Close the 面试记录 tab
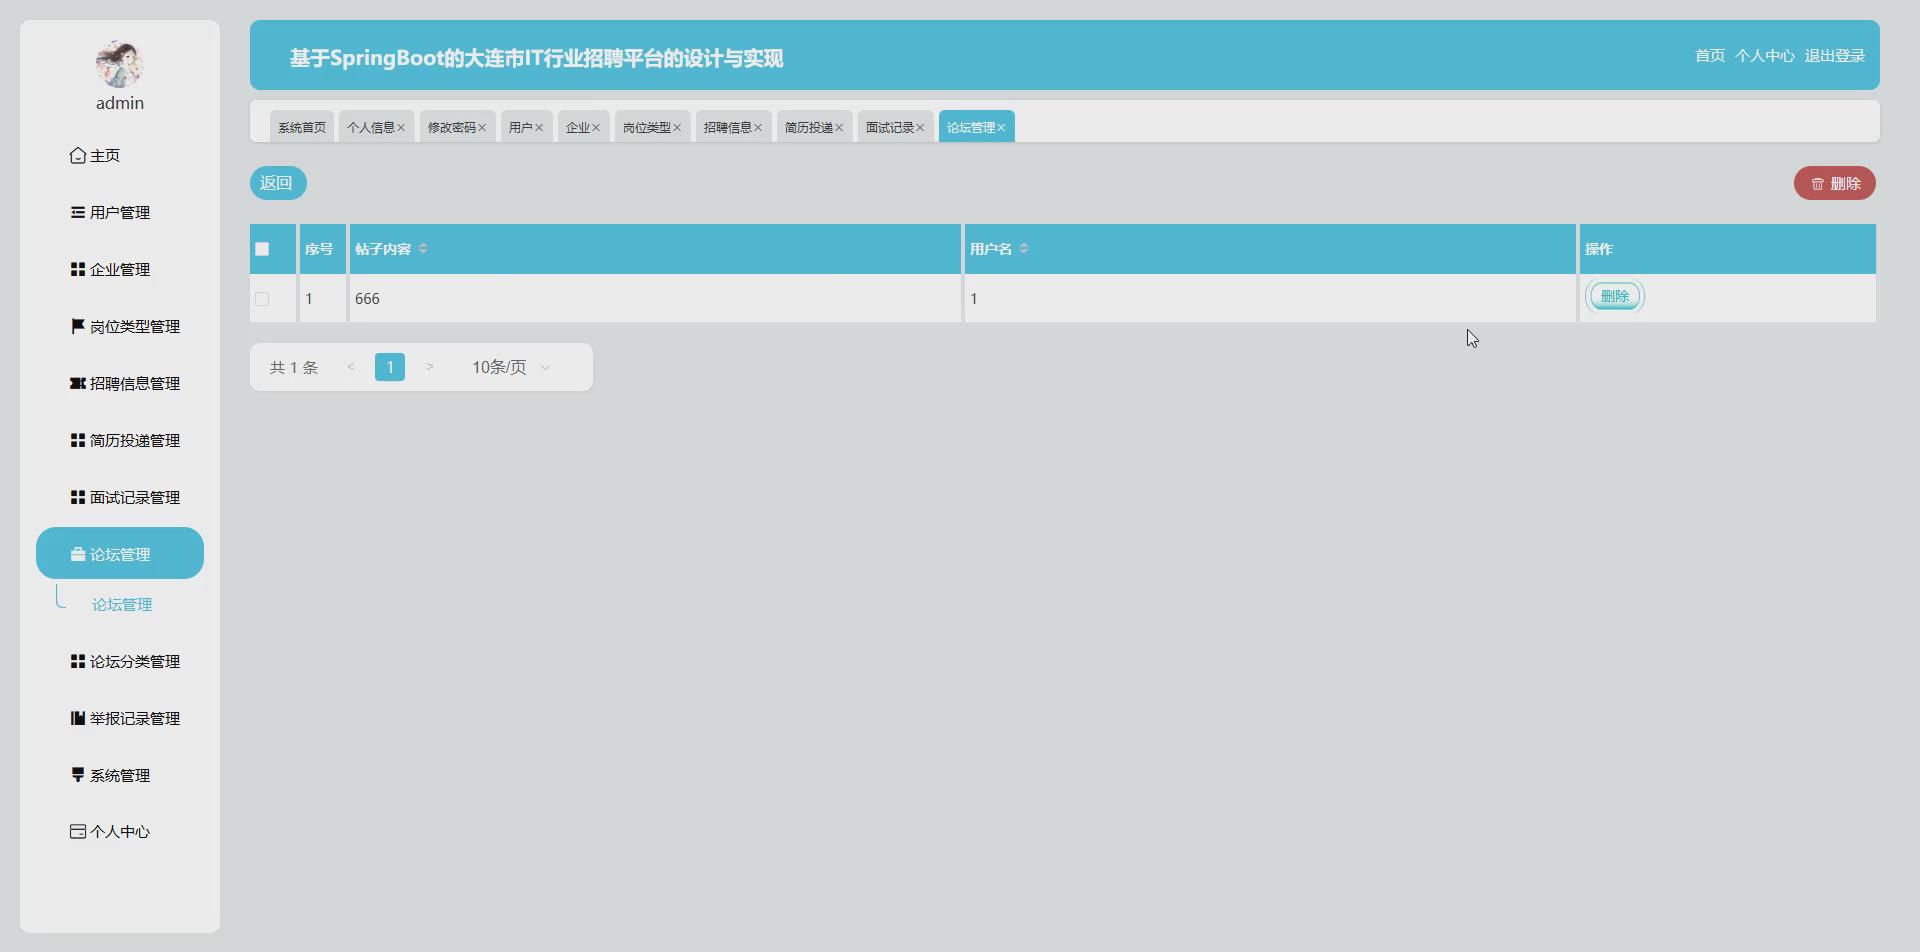The image size is (1920, 952). click(x=920, y=128)
